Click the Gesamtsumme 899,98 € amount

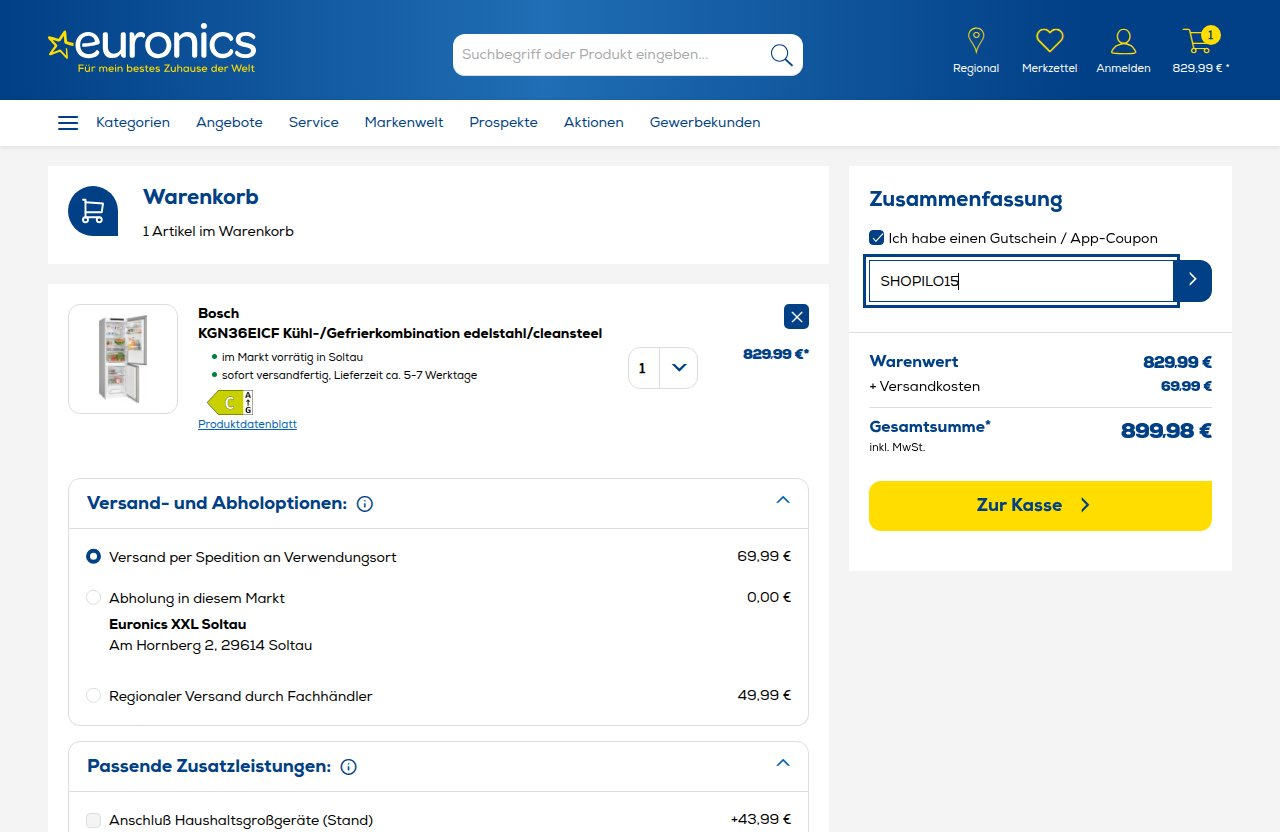pos(1166,431)
